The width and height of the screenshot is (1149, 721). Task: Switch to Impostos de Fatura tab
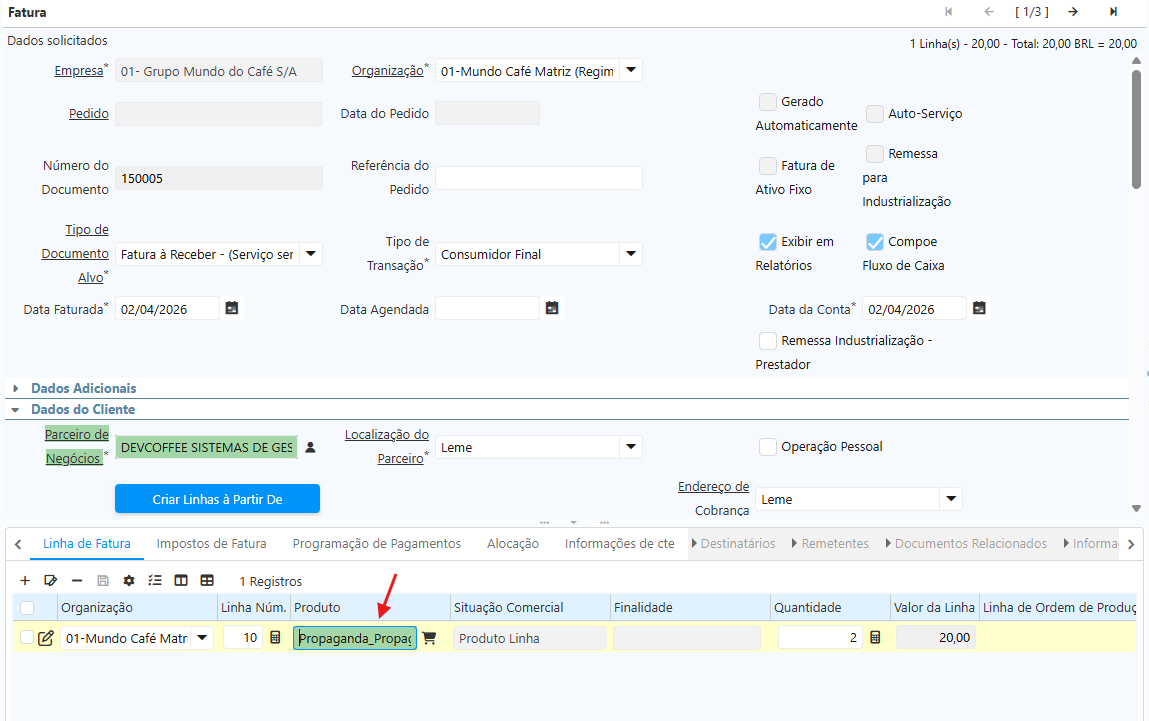[211, 544]
